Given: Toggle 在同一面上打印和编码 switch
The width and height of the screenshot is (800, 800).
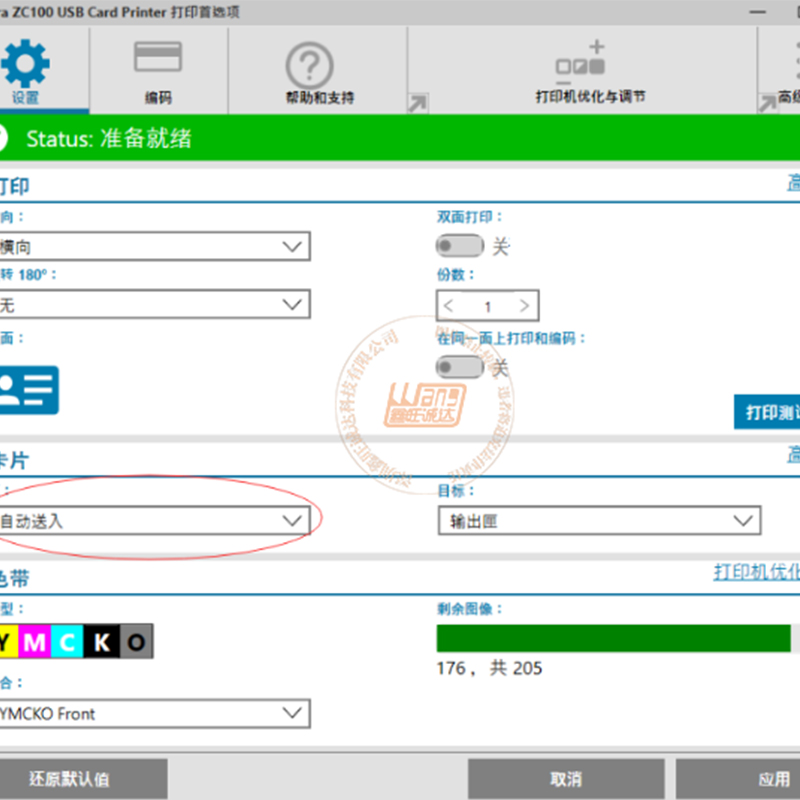Looking at the screenshot, I should coord(459,367).
